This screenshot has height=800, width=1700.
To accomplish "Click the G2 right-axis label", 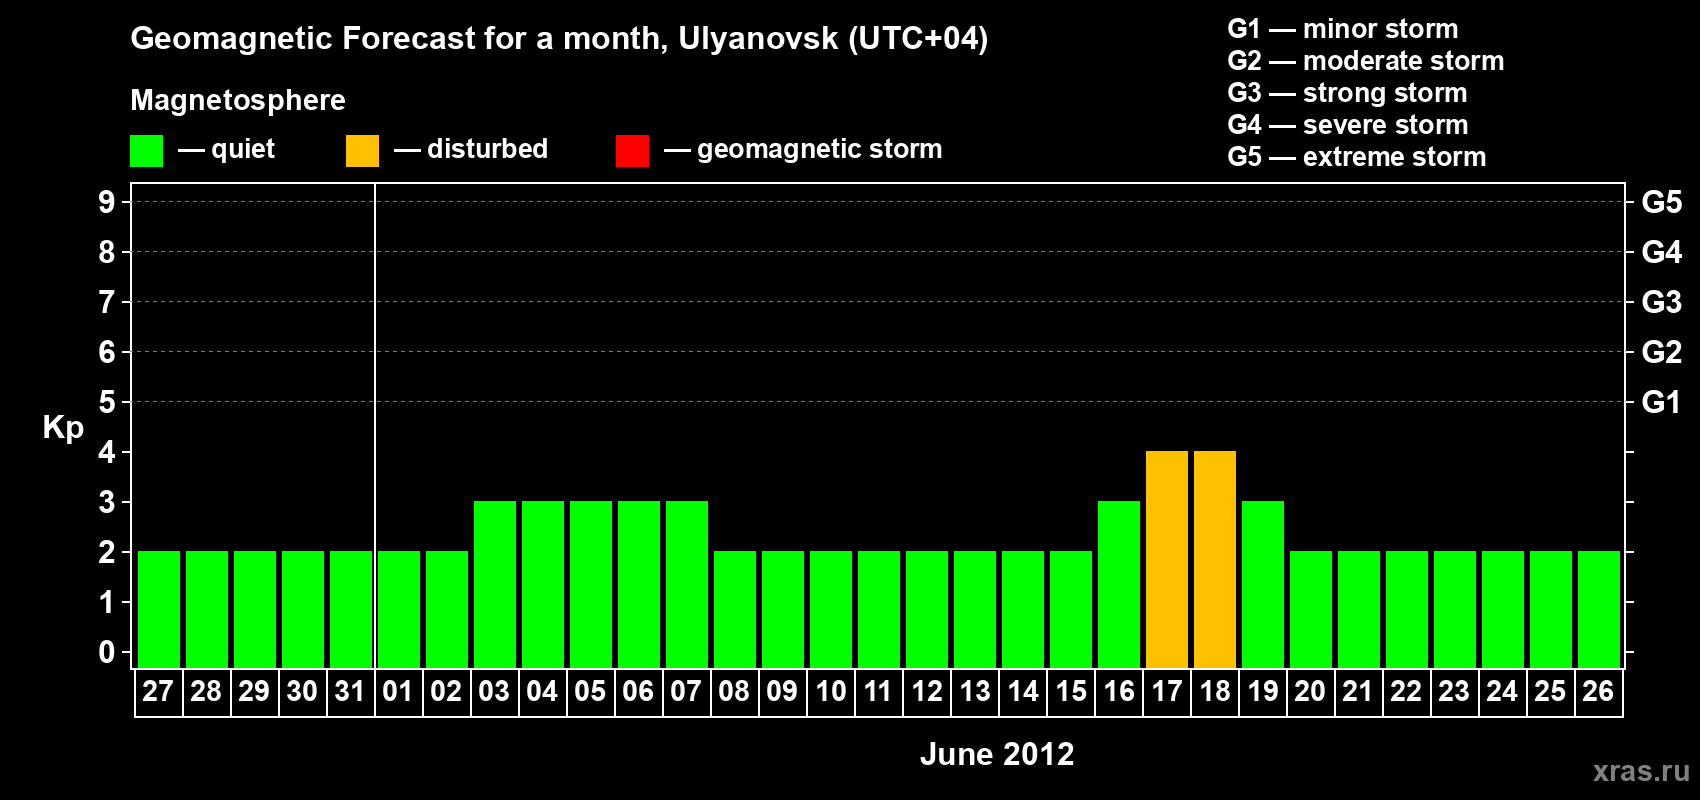I will click(x=1662, y=352).
